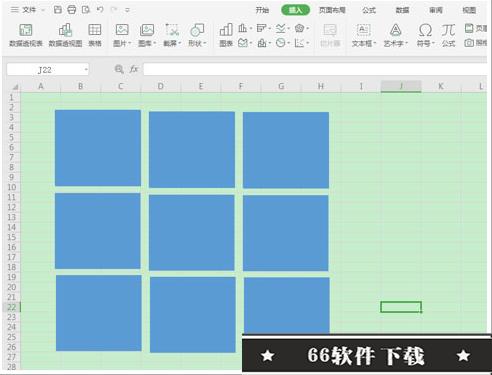Insert a PivotChart (数据透视图)
492x375 pixels.
[65, 35]
